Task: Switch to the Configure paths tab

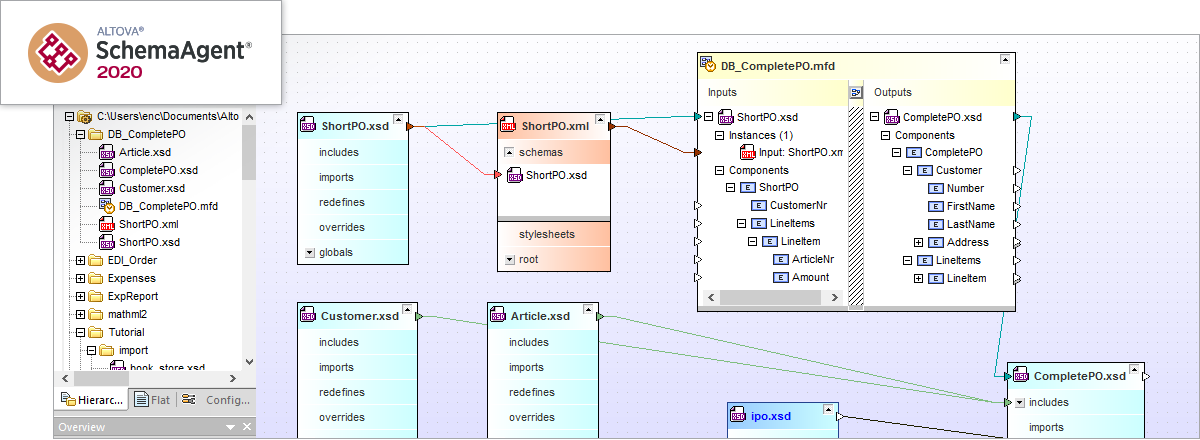Action: 217,400
